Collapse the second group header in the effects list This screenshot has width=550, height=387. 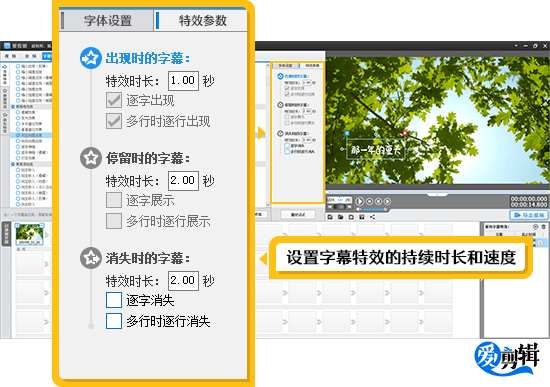[x=32, y=106]
